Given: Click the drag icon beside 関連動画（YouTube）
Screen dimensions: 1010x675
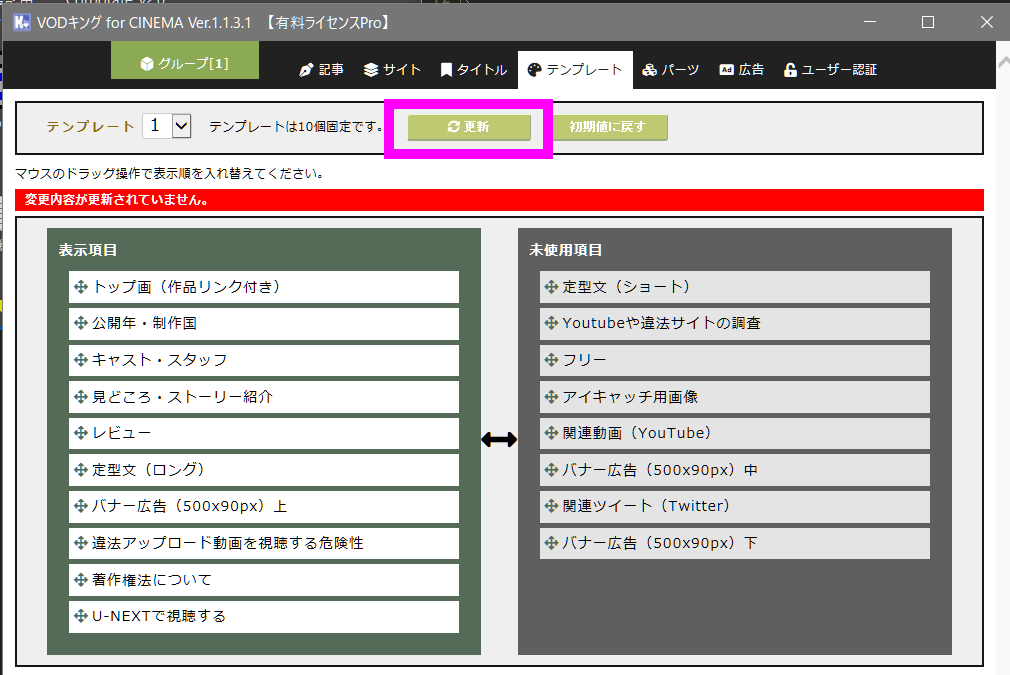Looking at the screenshot, I should click(x=551, y=433).
